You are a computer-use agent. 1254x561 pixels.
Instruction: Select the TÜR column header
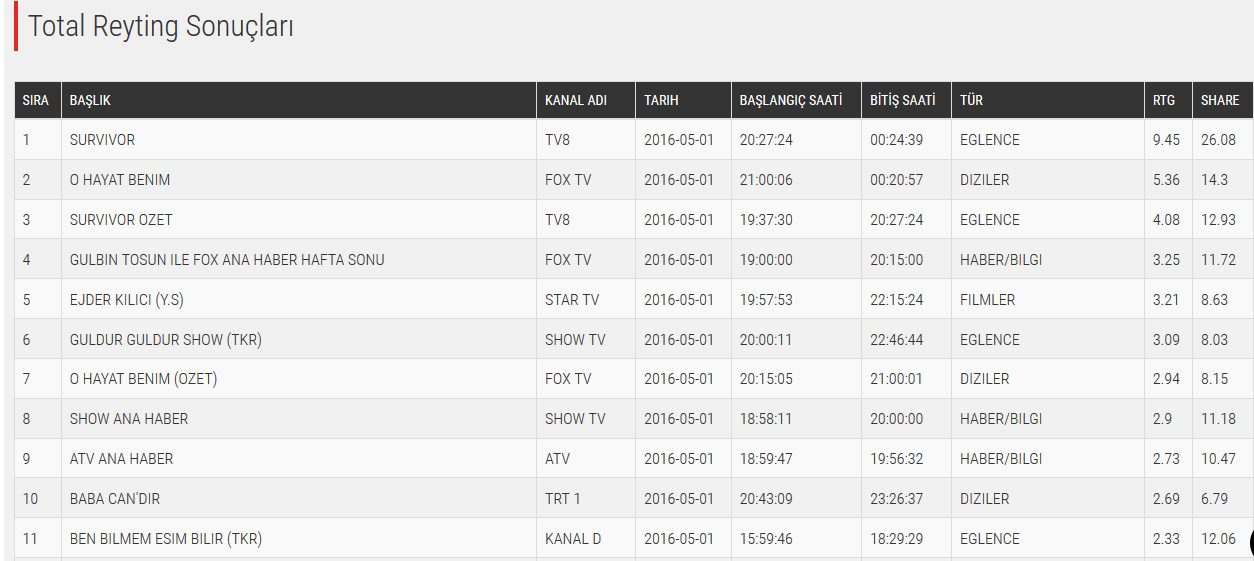[971, 100]
